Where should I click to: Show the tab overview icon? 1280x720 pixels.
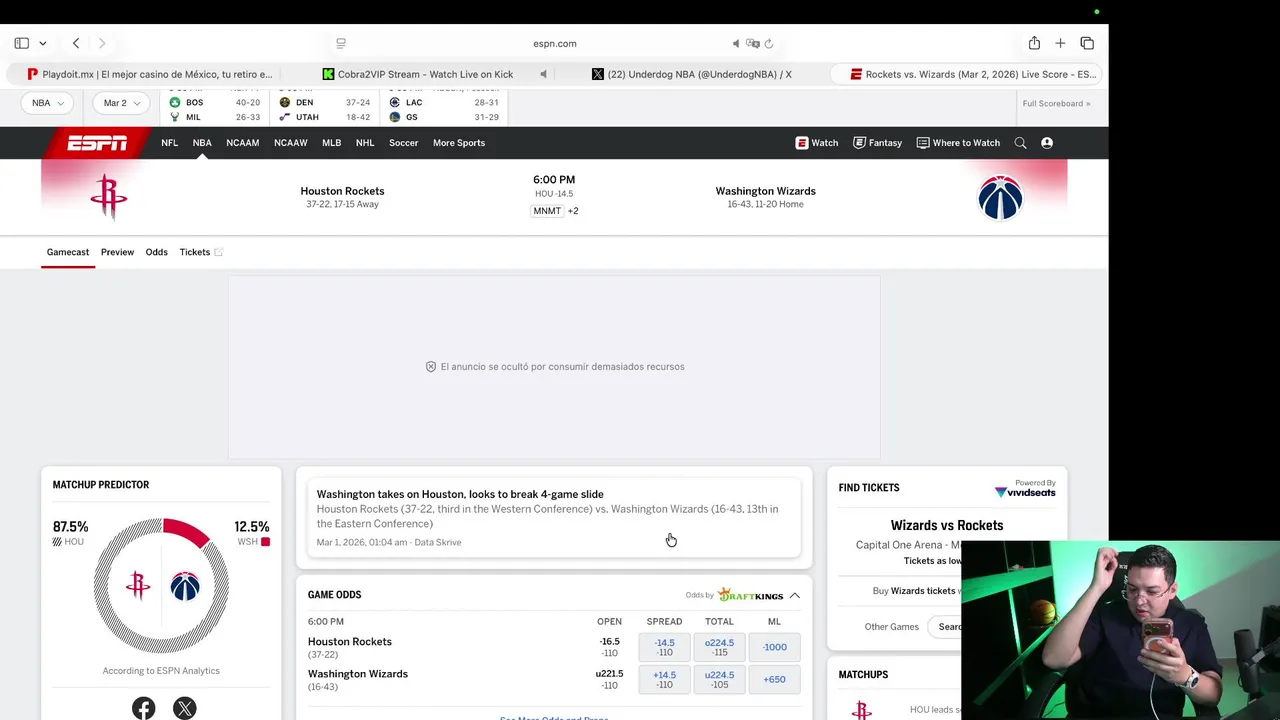click(1087, 43)
